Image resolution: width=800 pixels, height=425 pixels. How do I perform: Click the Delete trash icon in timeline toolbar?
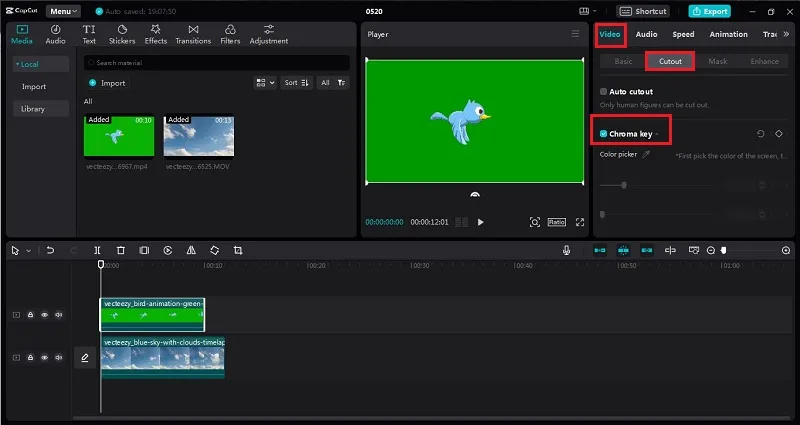click(x=121, y=250)
